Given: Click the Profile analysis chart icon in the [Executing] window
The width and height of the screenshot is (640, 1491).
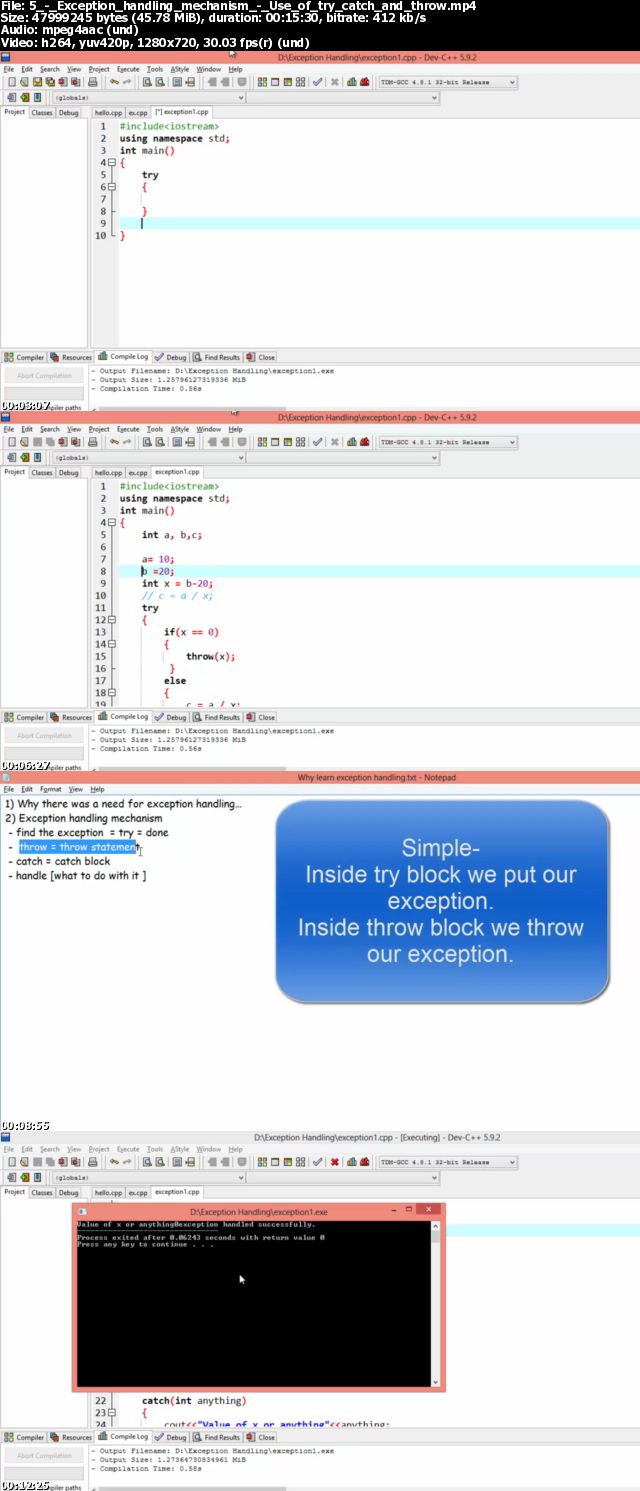Looking at the screenshot, I should [352, 1162].
